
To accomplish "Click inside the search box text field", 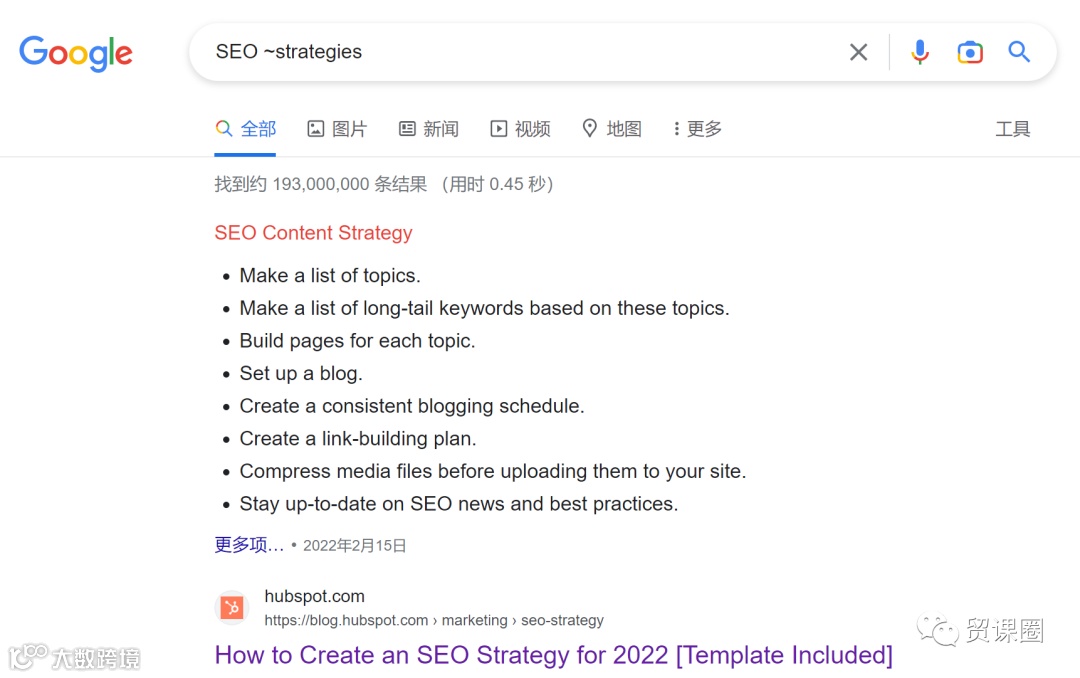I will coord(523,52).
